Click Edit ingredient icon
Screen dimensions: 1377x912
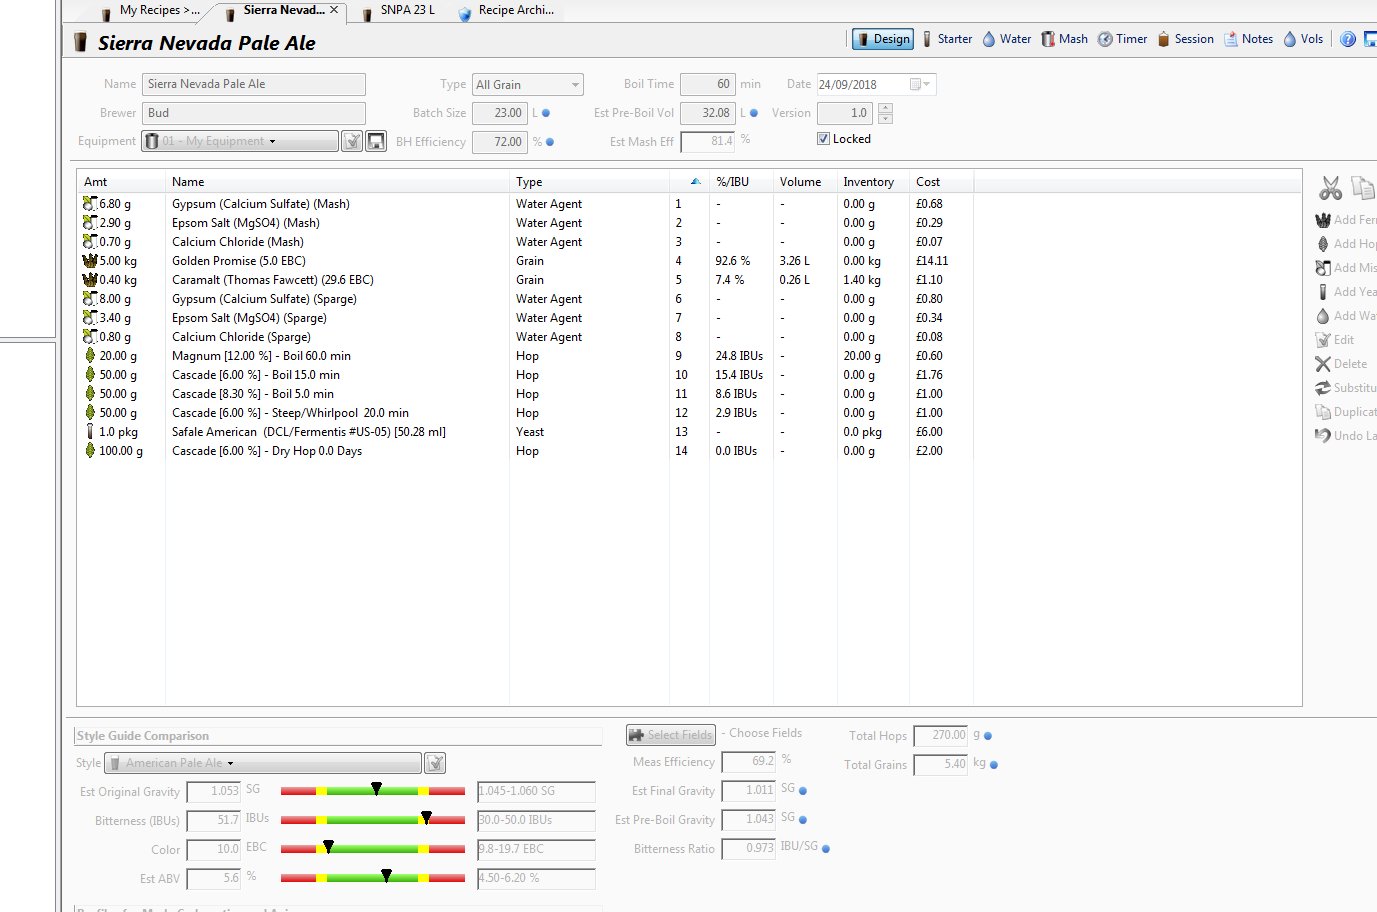click(x=1323, y=340)
